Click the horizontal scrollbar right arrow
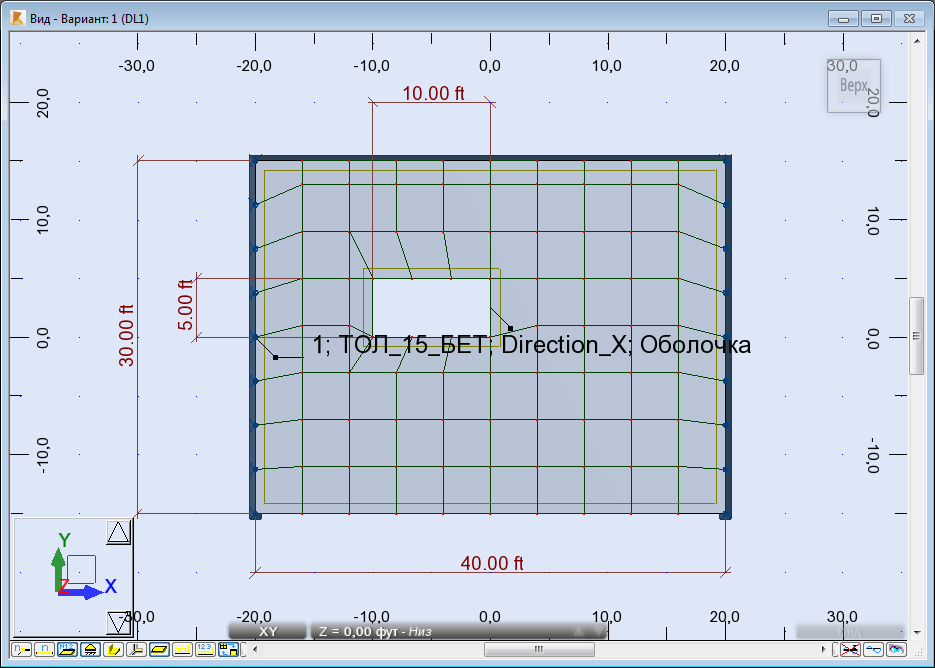The width and height of the screenshot is (935, 668). click(x=823, y=649)
